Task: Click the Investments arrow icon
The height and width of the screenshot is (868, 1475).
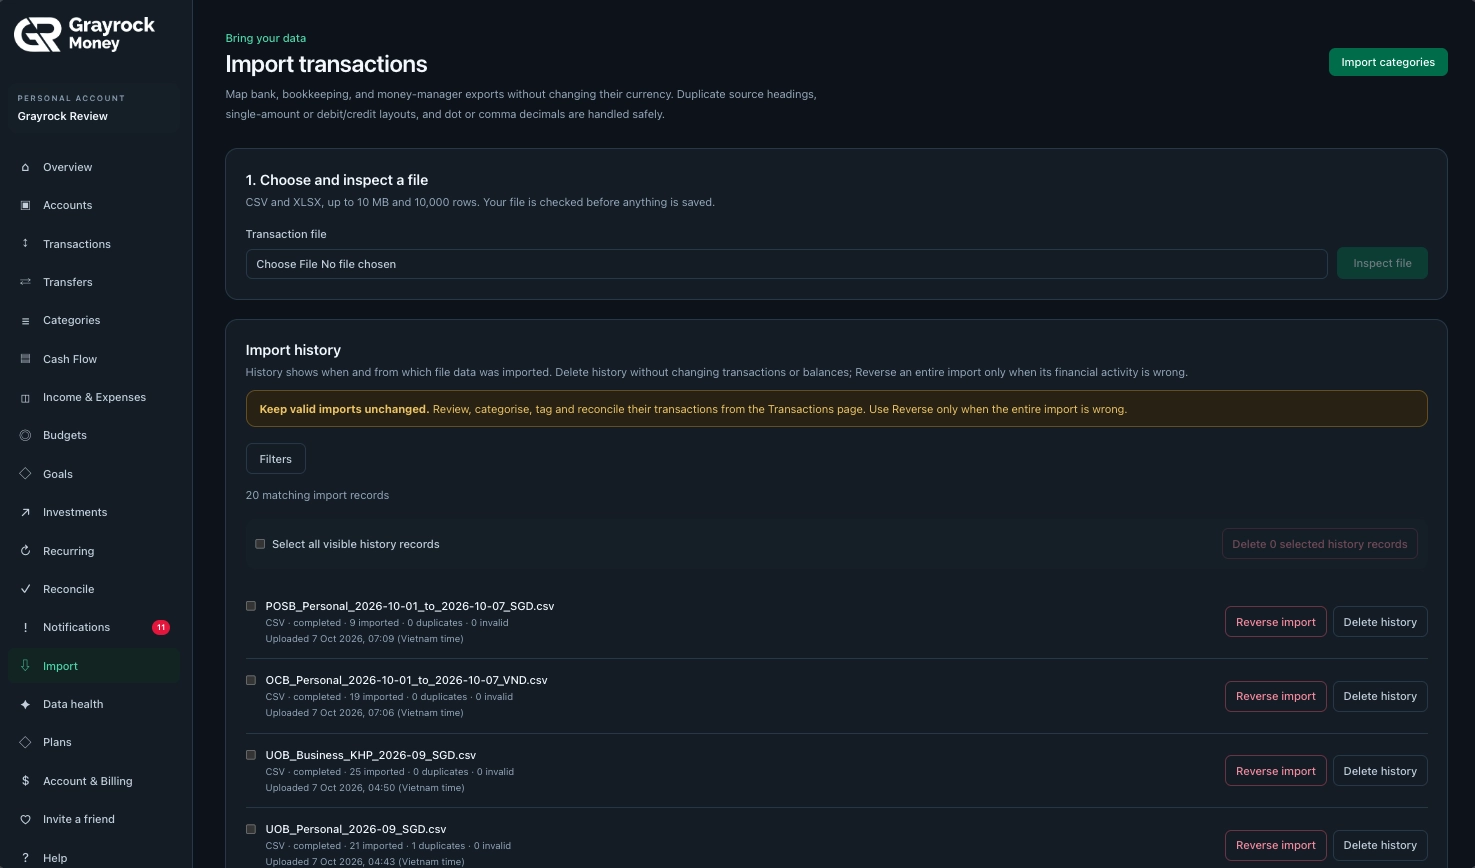Action: click(25, 512)
